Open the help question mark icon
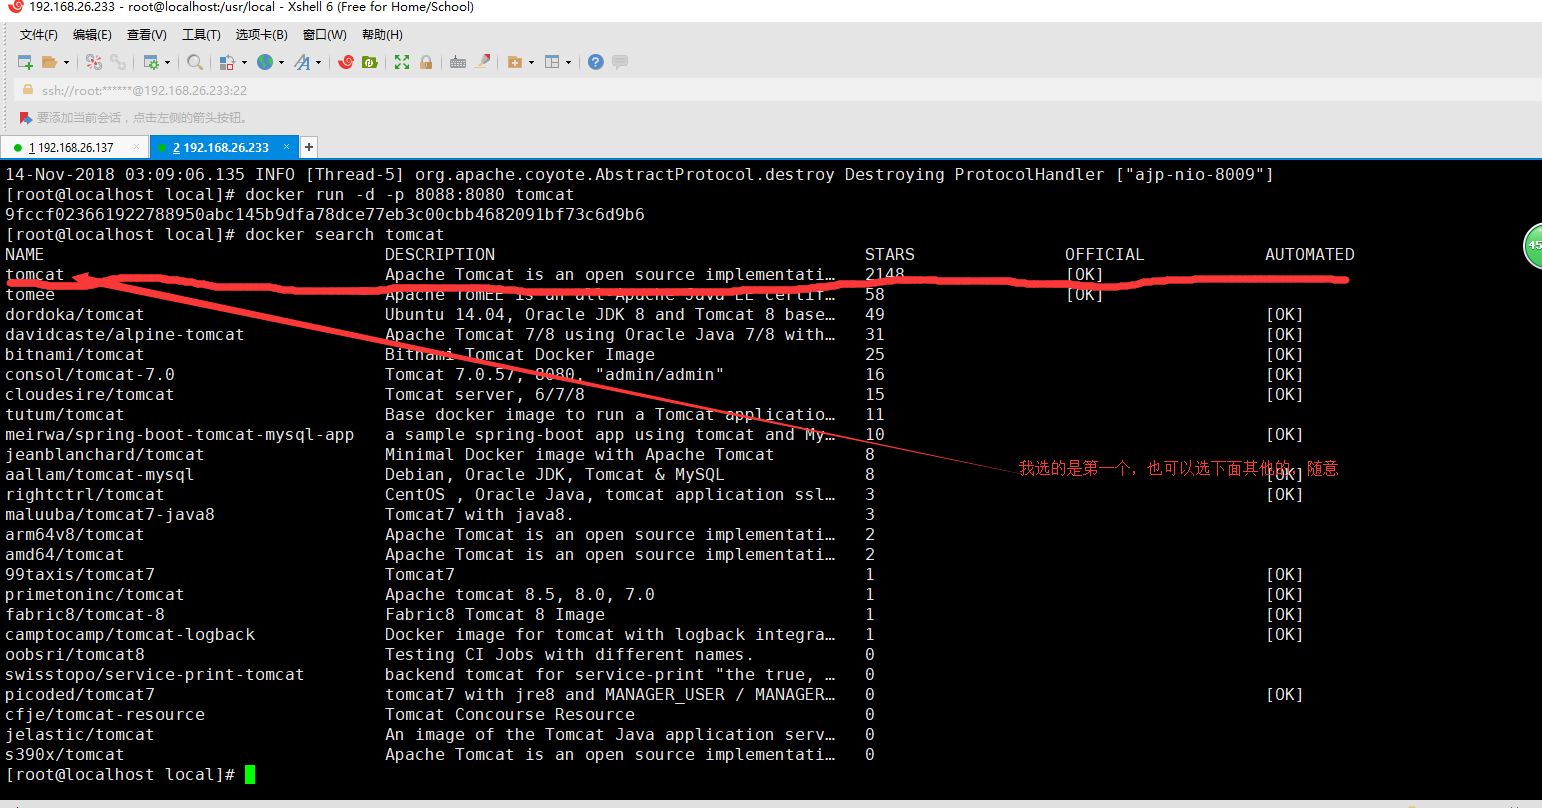Image resolution: width=1542 pixels, height=808 pixels. [x=596, y=62]
